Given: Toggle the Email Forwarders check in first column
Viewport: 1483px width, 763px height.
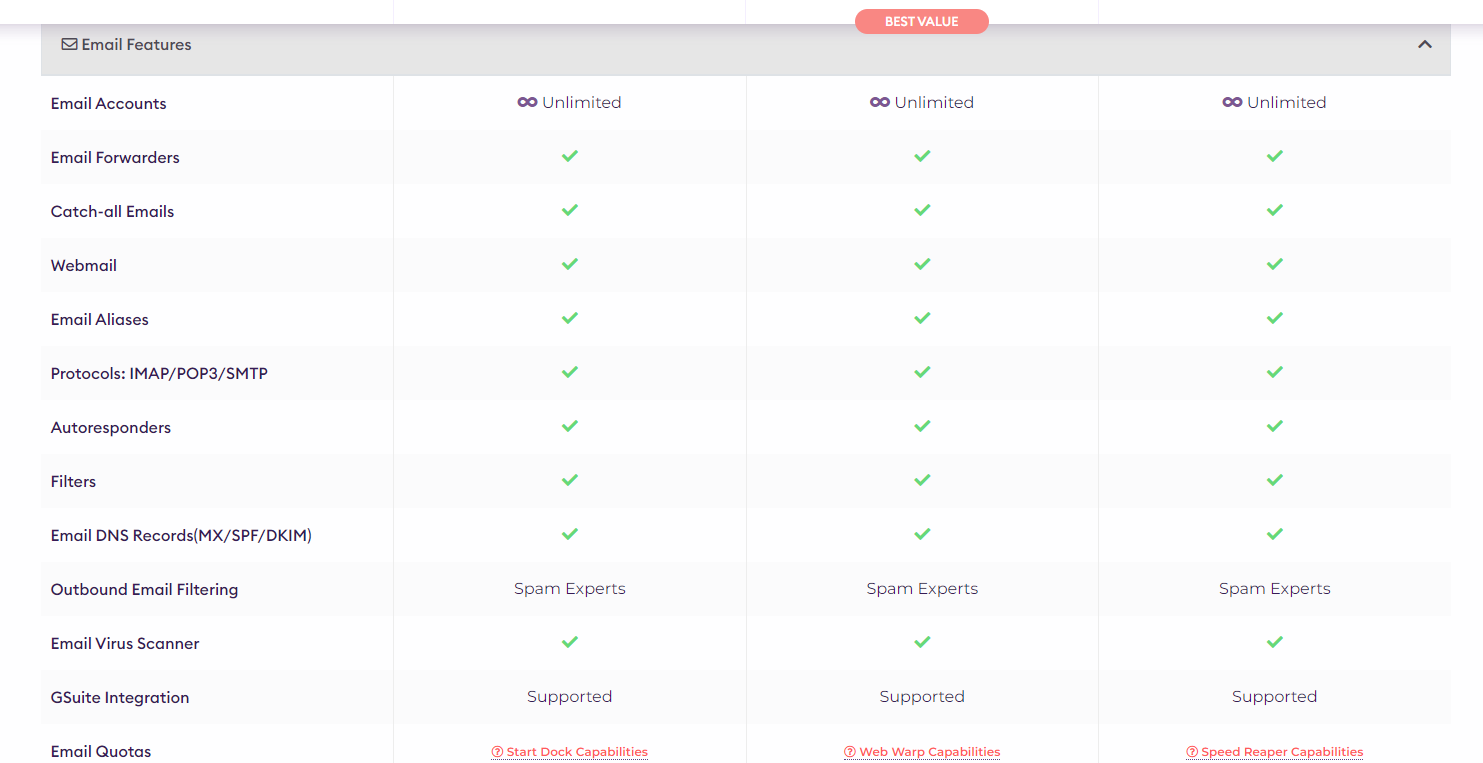Looking at the screenshot, I should [570, 156].
